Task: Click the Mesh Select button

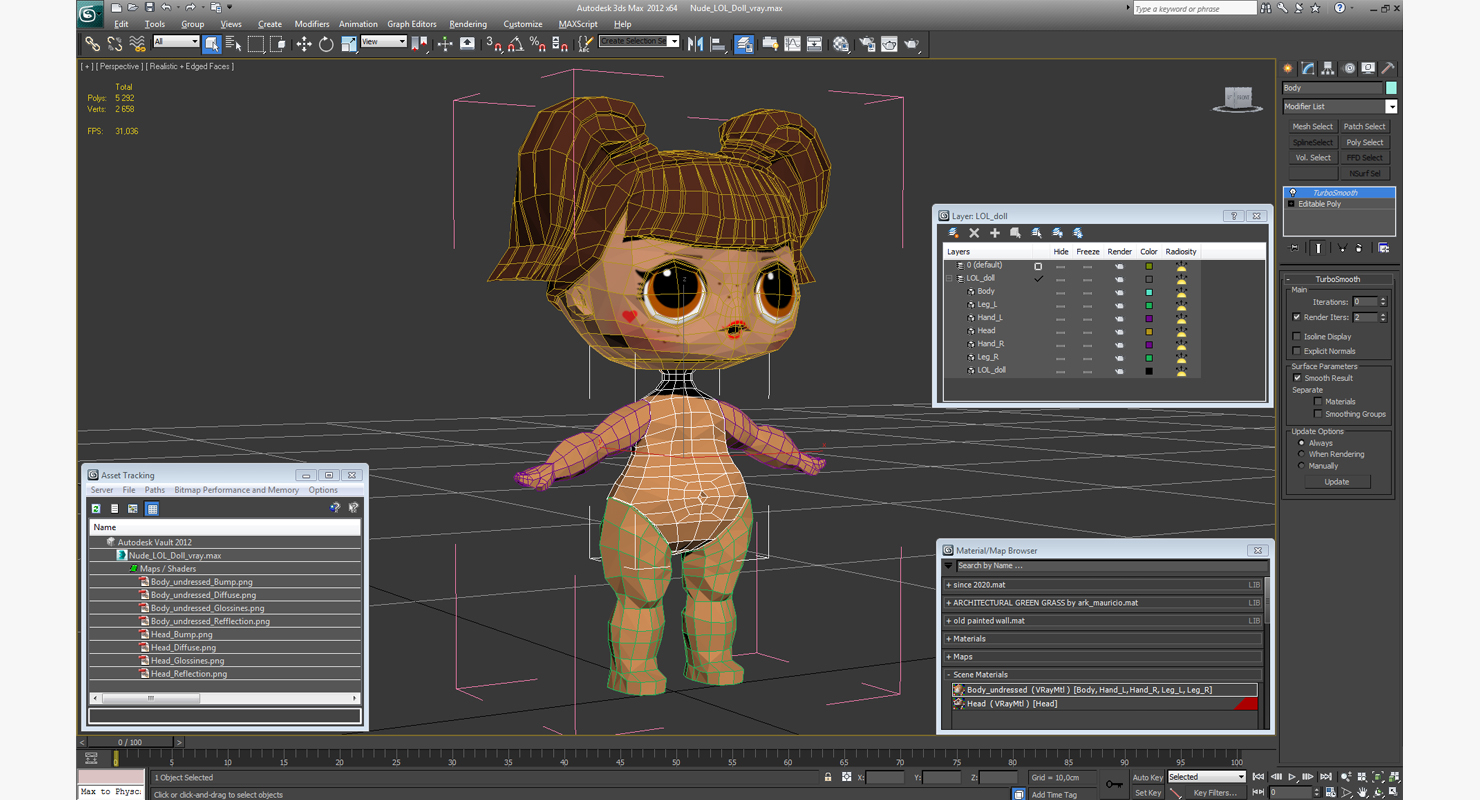Action: [1312, 127]
